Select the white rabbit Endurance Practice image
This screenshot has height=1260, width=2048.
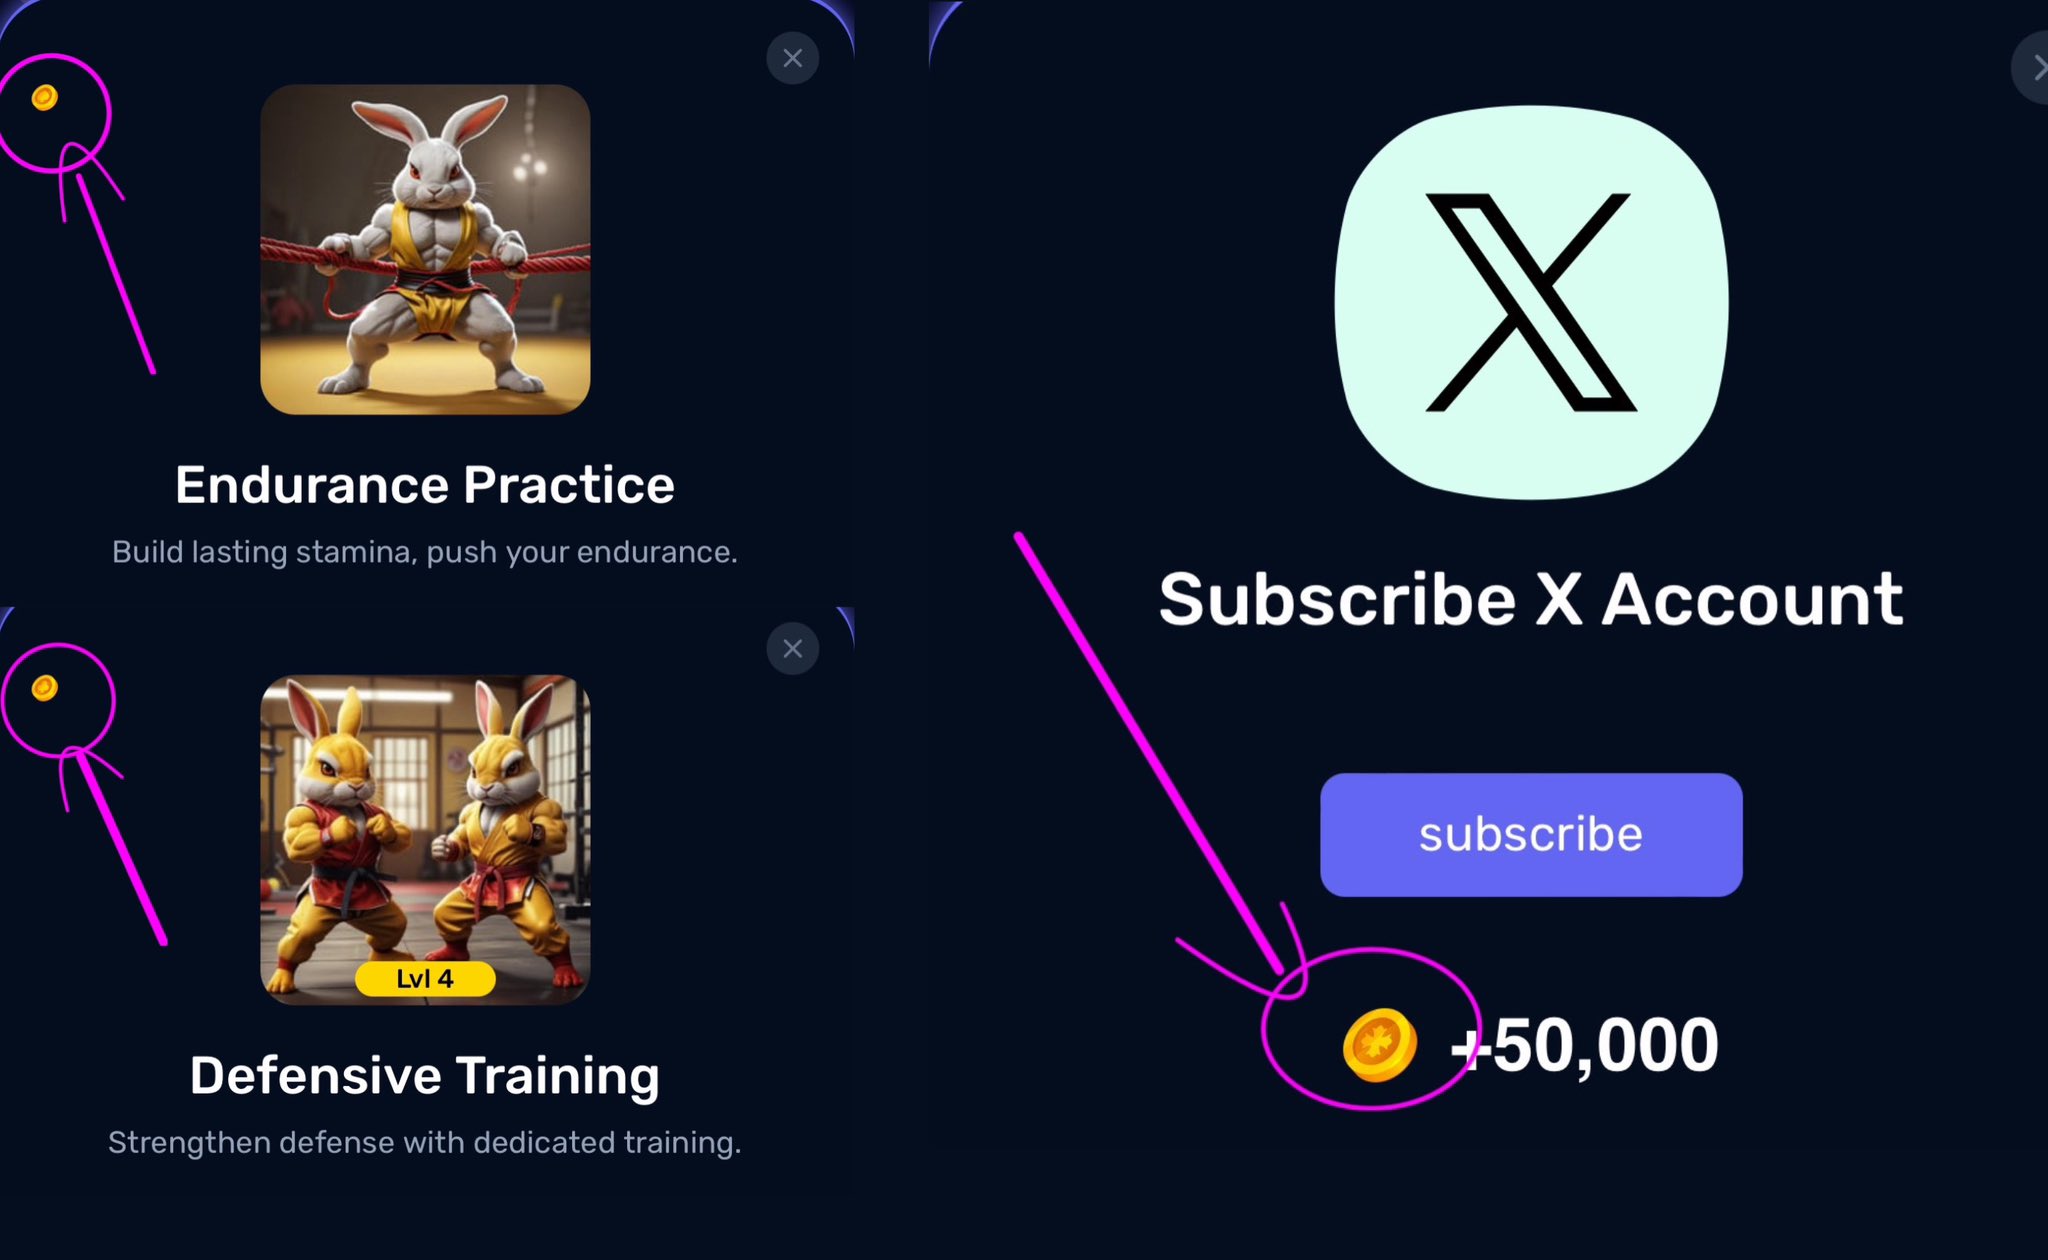(x=425, y=249)
